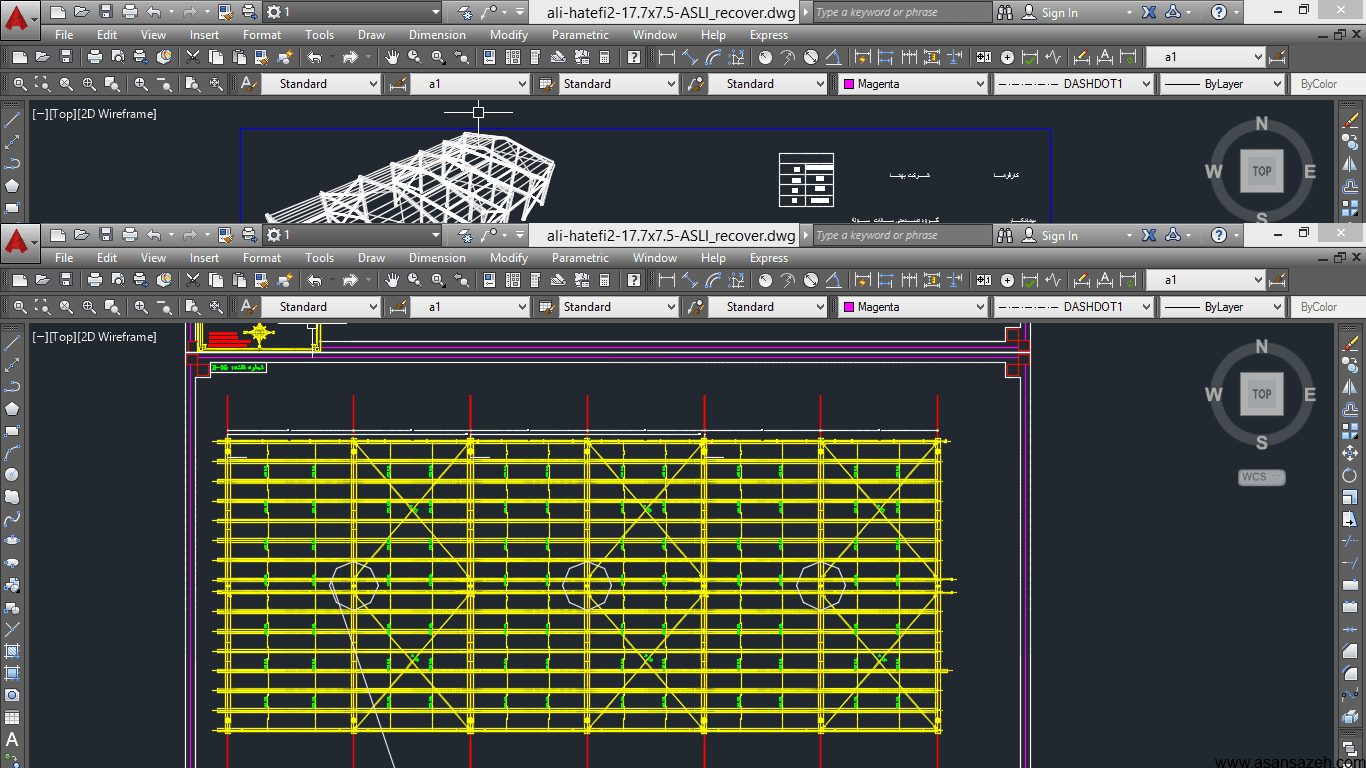Activate the Move modify tool
The height and width of the screenshot is (768, 1366).
[1350, 453]
